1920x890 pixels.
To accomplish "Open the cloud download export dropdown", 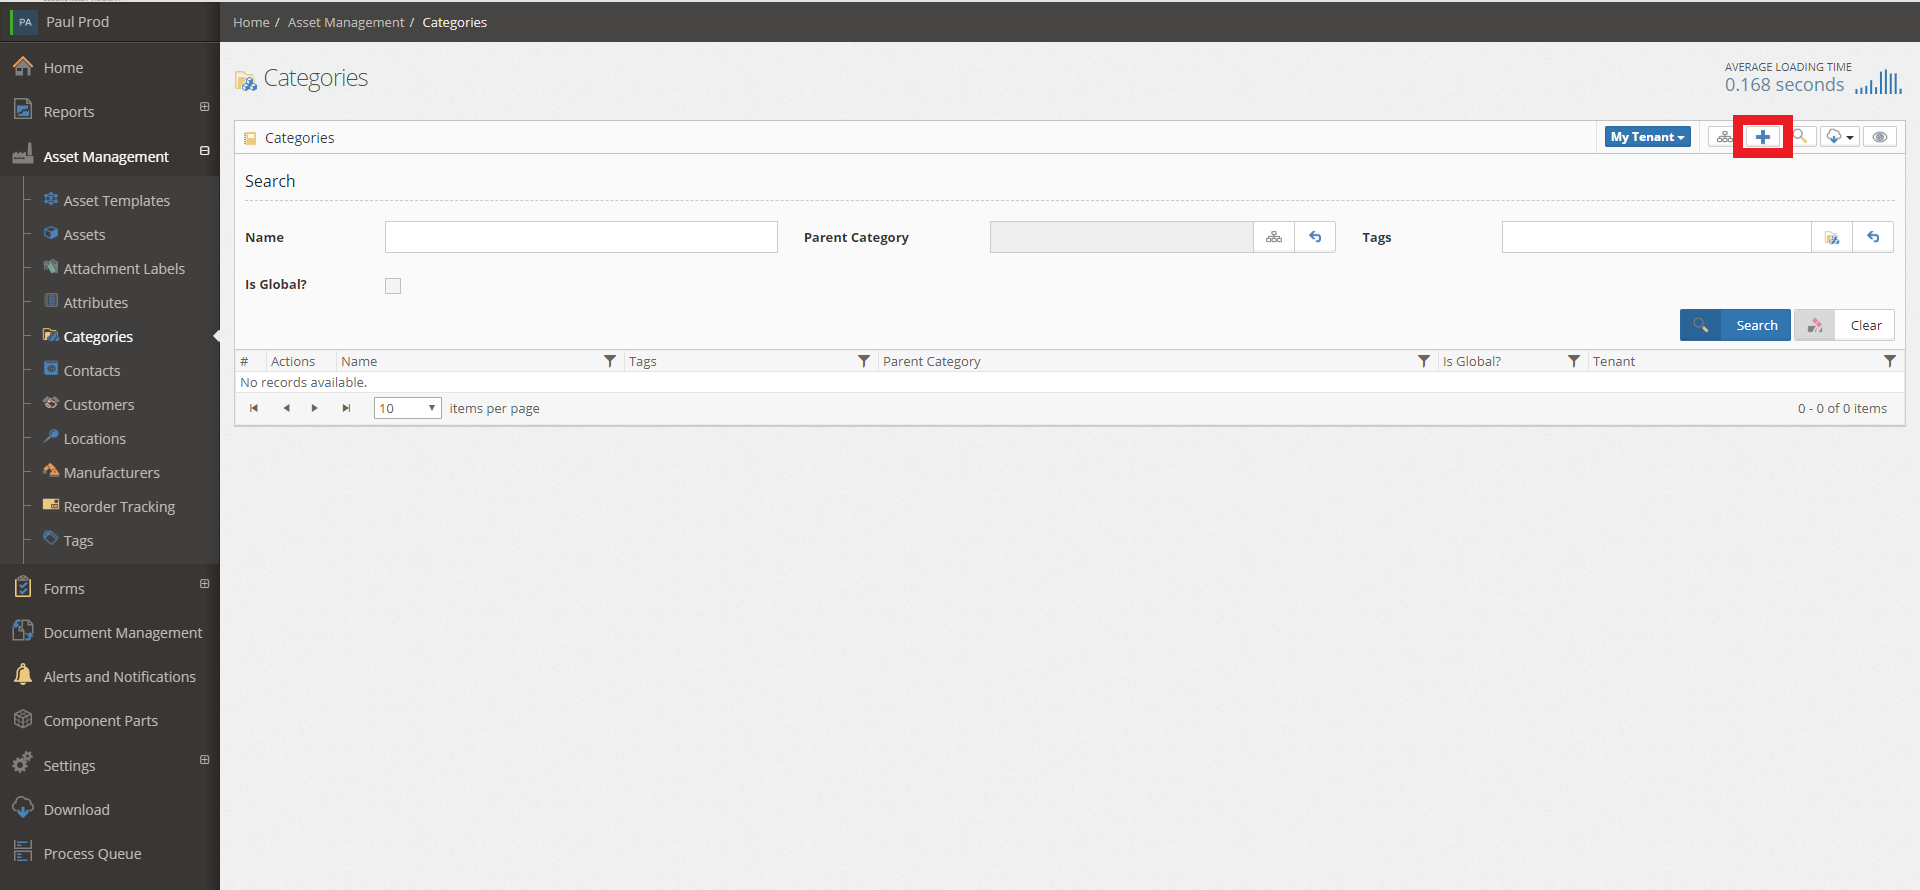I will point(1840,137).
